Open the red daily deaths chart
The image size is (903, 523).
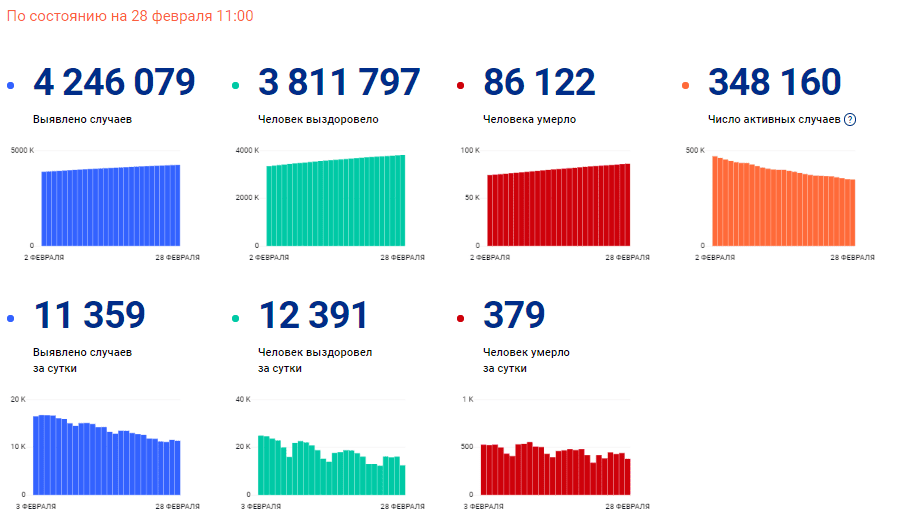coord(555,470)
